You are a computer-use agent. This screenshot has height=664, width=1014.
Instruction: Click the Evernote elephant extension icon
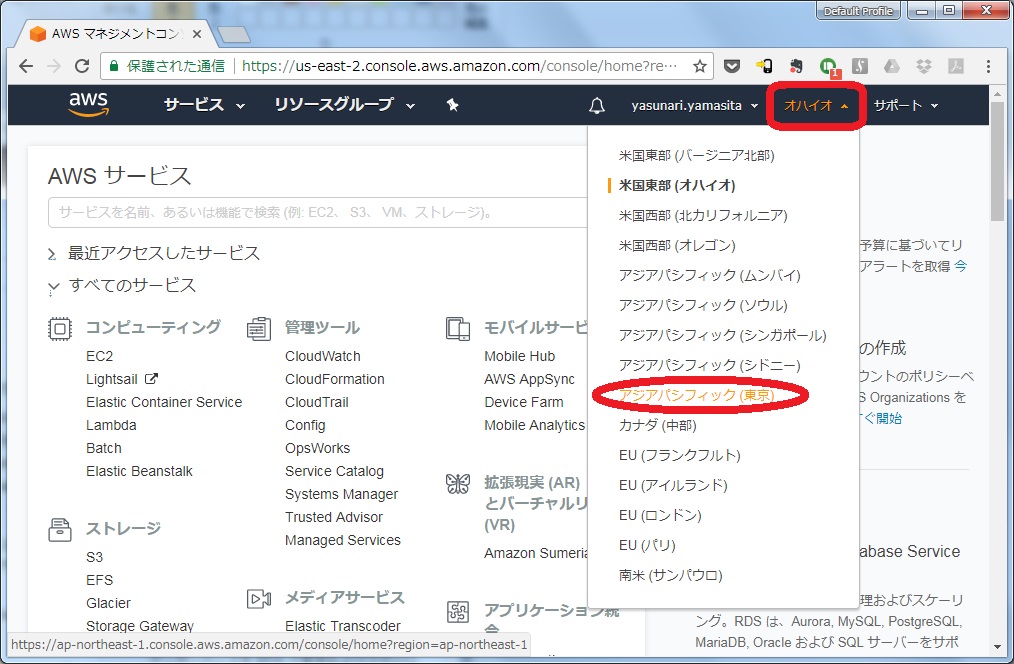tap(796, 66)
